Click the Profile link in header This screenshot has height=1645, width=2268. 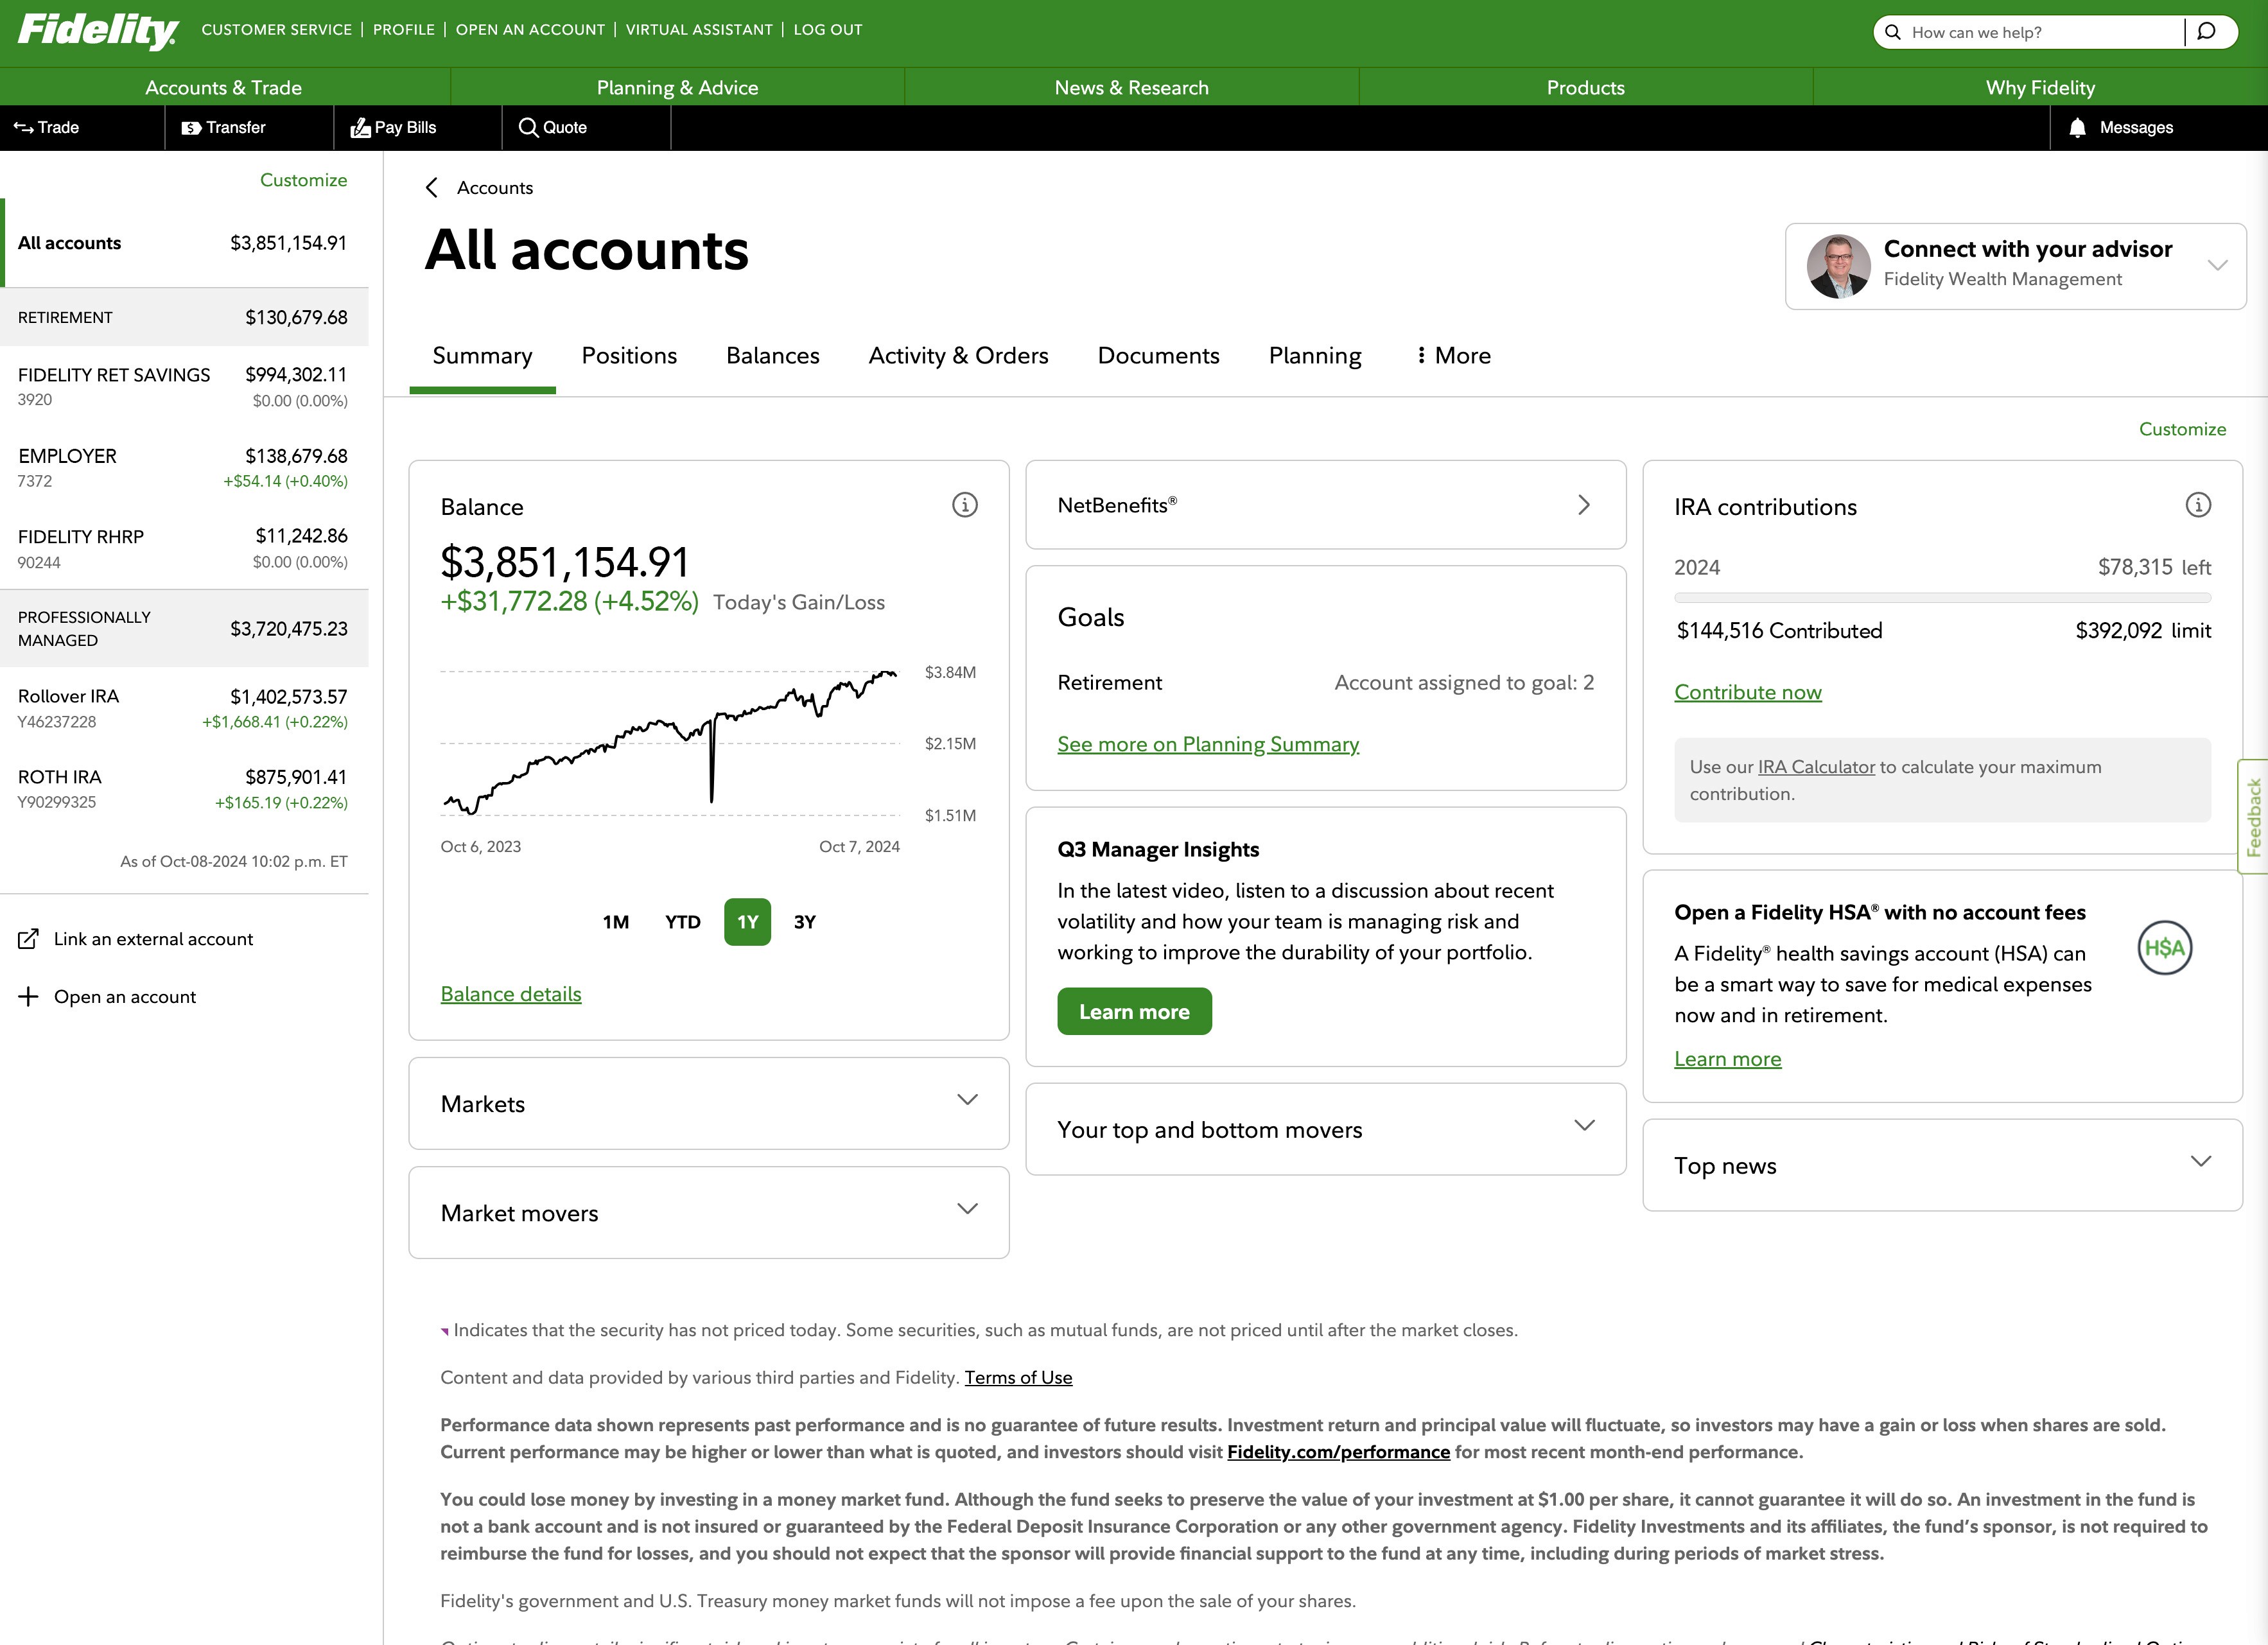tap(404, 30)
